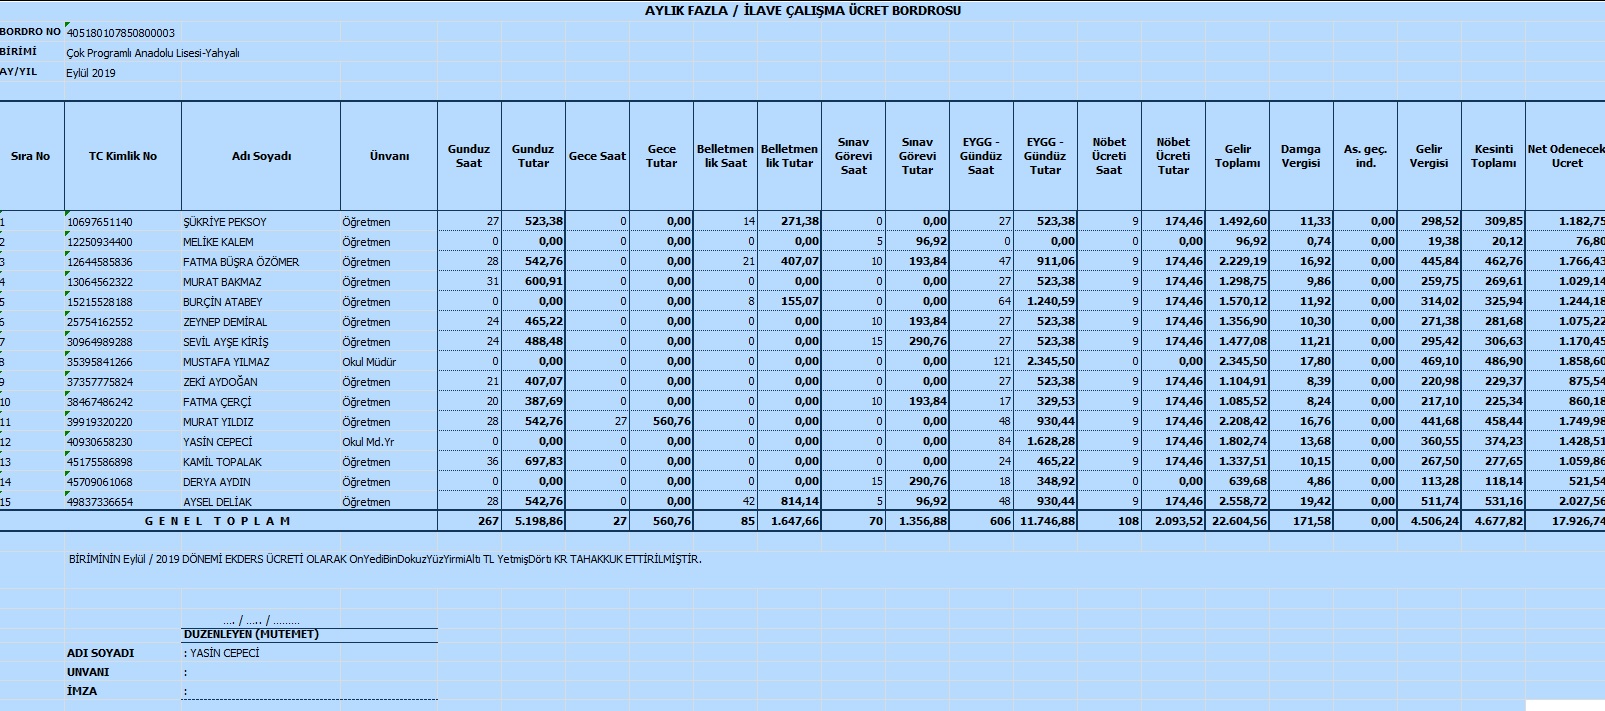Click the cell containing MUSTAFA YILMAZ
Viewport: 1605px width, 711px height.
click(x=226, y=362)
